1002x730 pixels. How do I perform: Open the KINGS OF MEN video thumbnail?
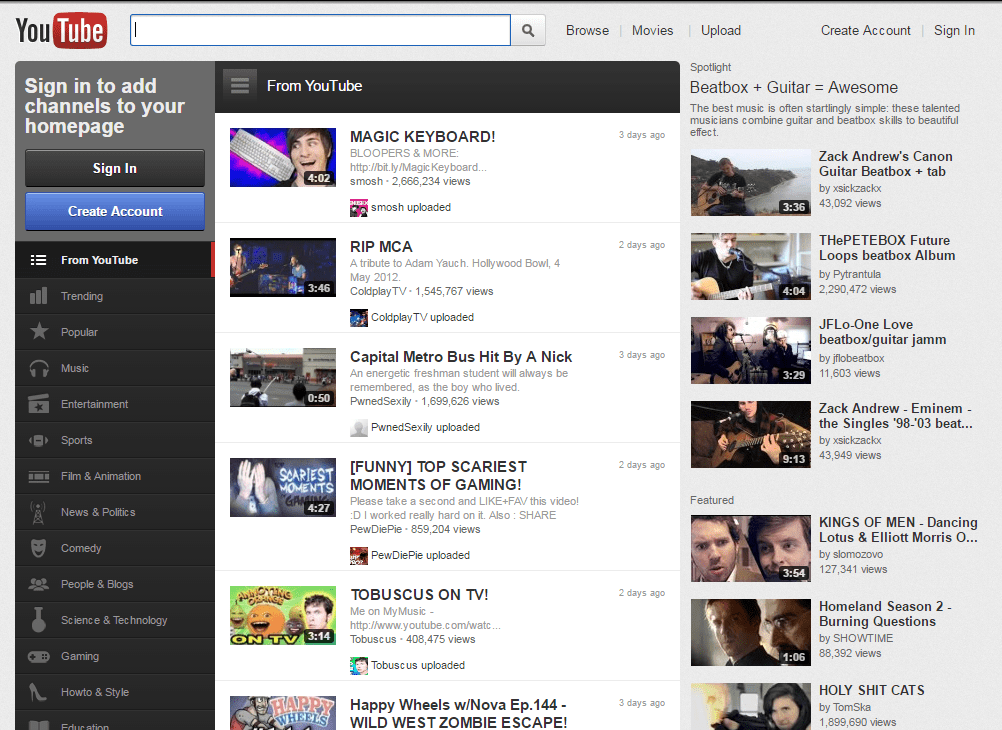tap(751, 548)
